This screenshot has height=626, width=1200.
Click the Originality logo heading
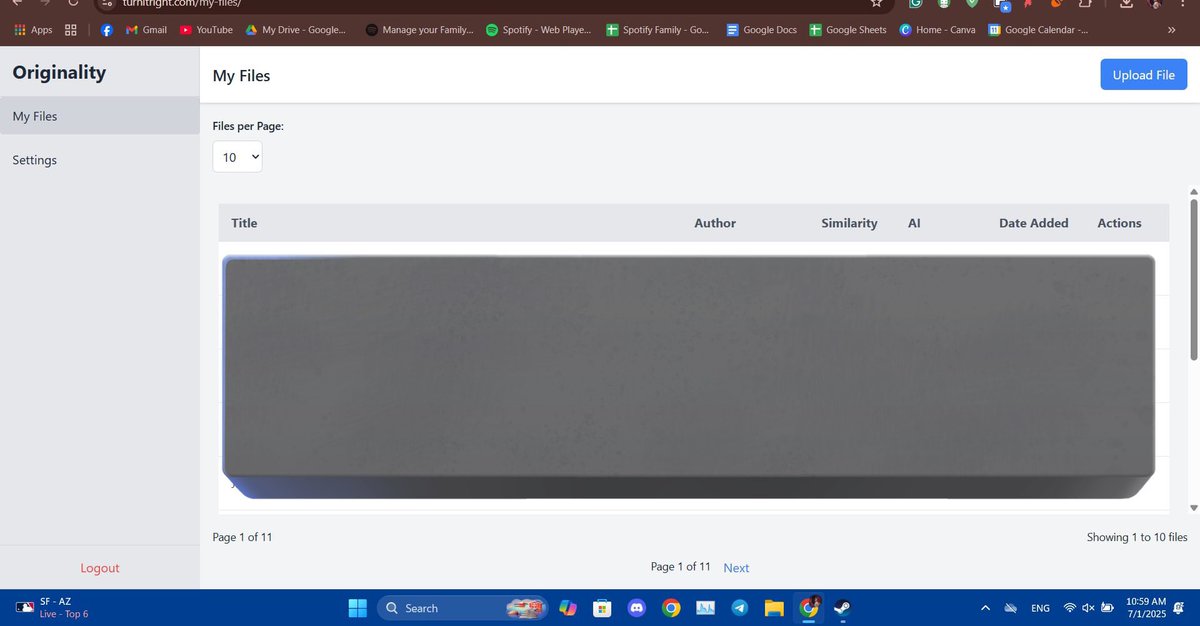(59, 72)
